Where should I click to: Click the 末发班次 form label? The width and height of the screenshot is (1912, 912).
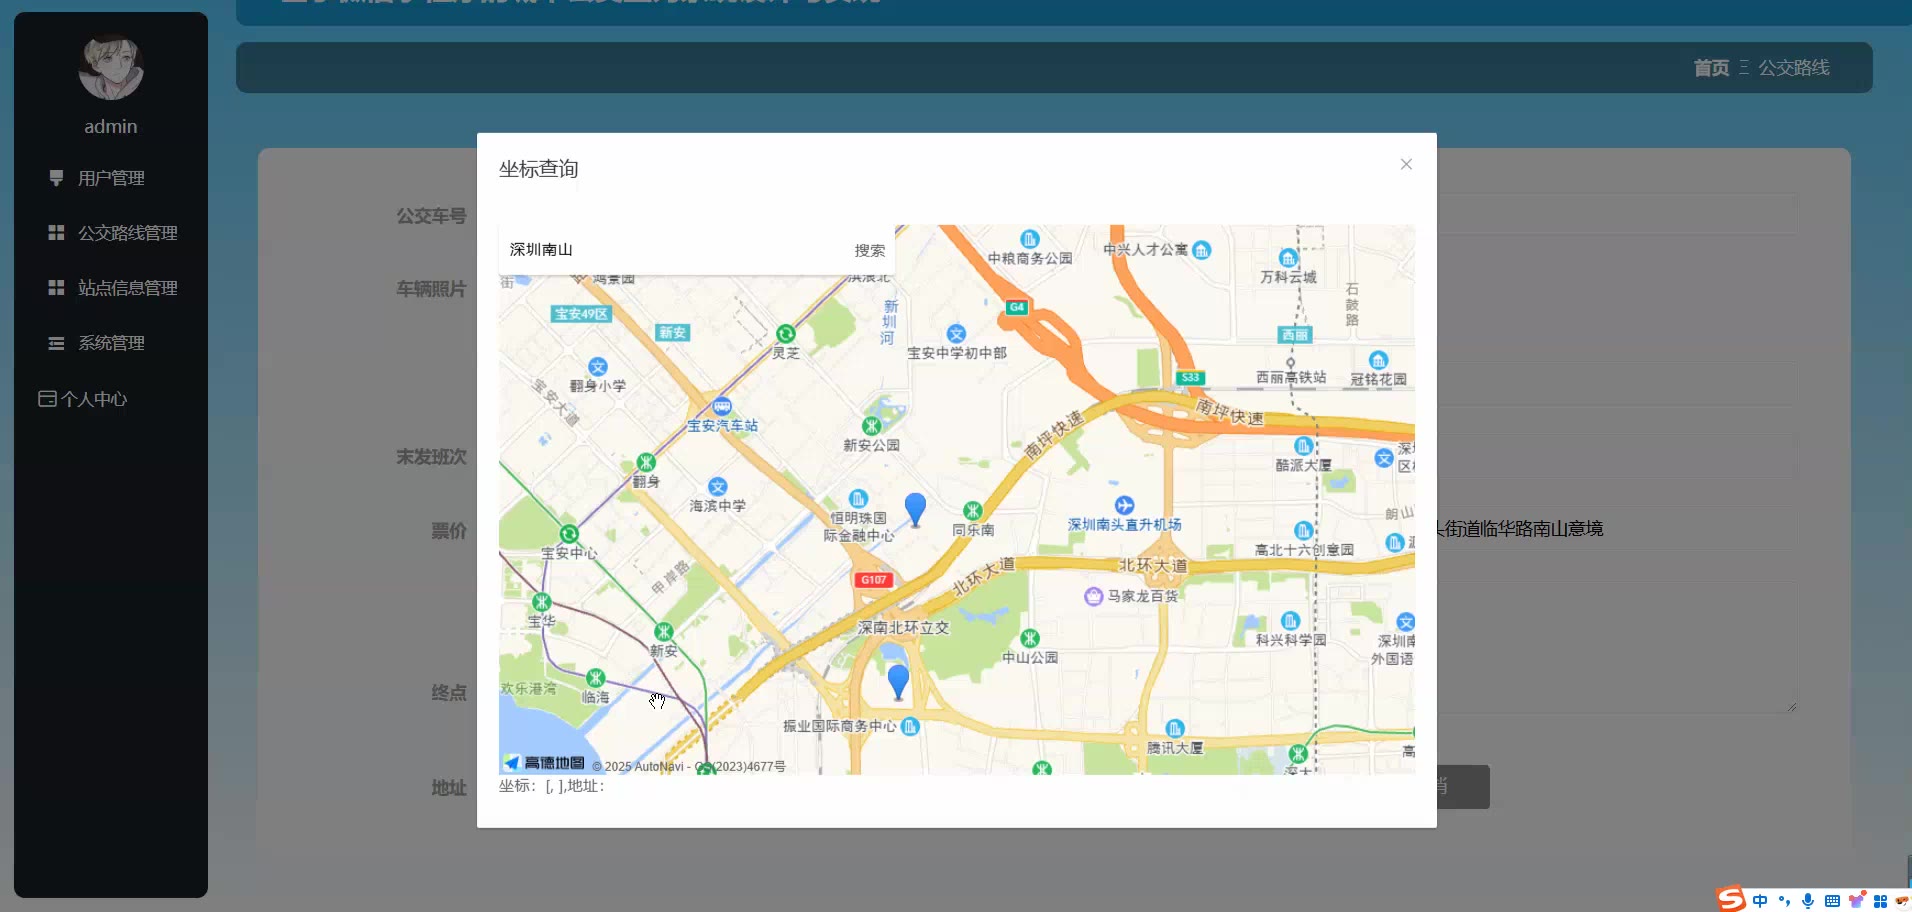tap(431, 457)
